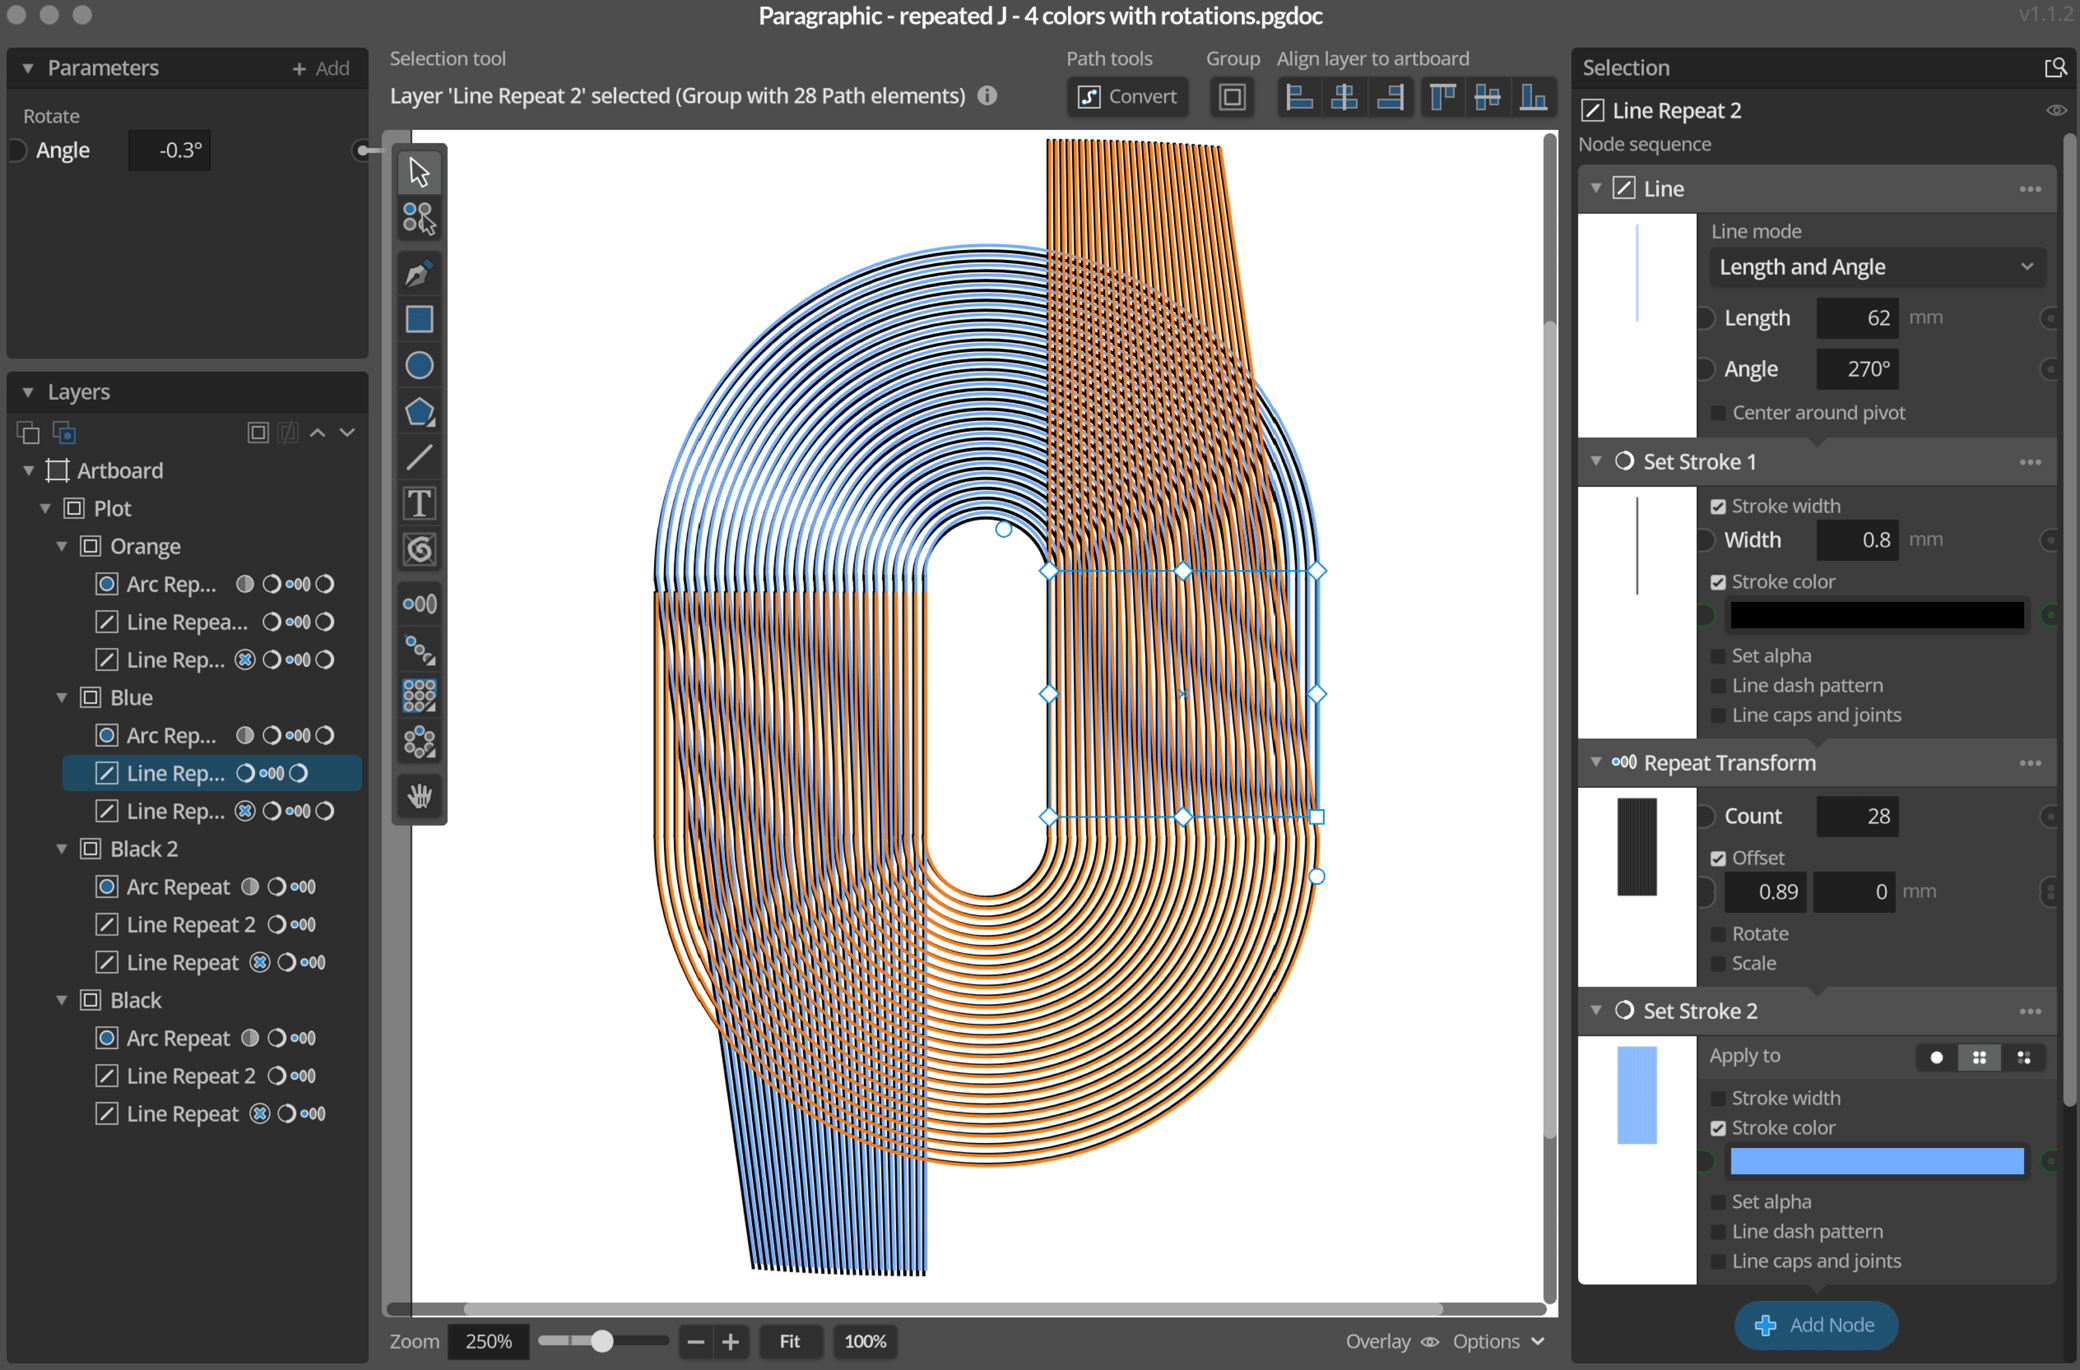Collapse the Black 2 group in layers
The image size is (2080, 1370).
coord(62,849)
